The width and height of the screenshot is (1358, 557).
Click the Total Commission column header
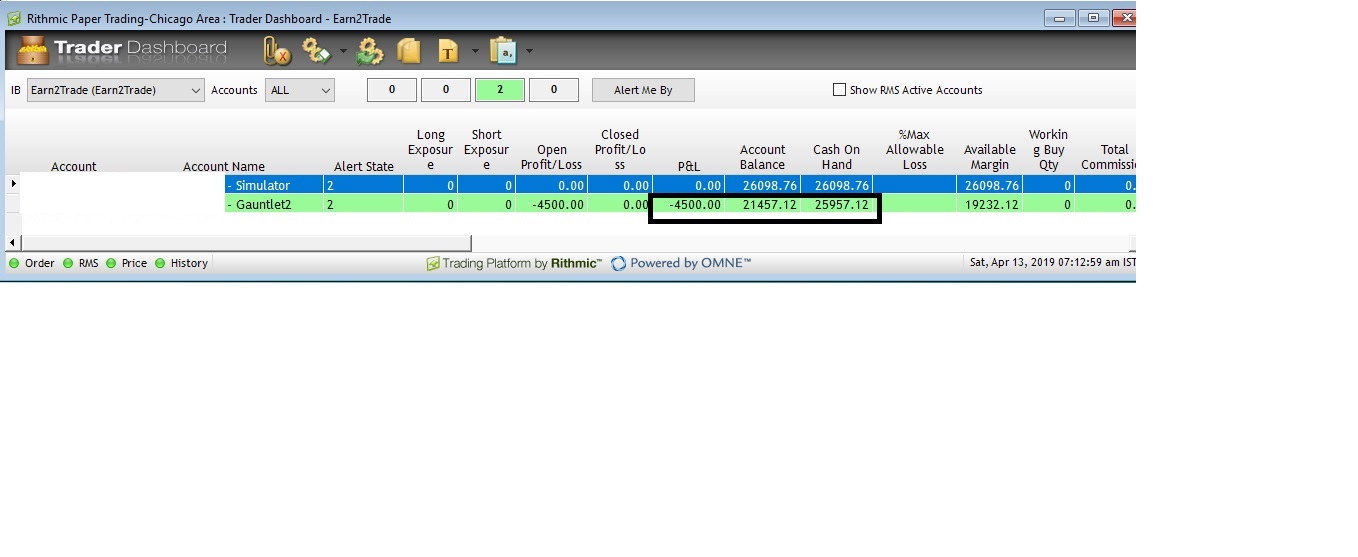1108,157
